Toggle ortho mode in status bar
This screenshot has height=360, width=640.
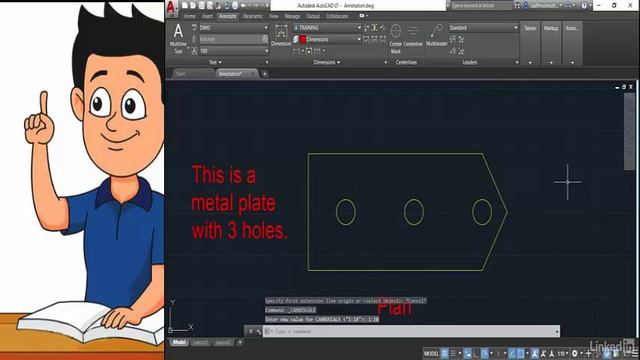click(x=476, y=353)
